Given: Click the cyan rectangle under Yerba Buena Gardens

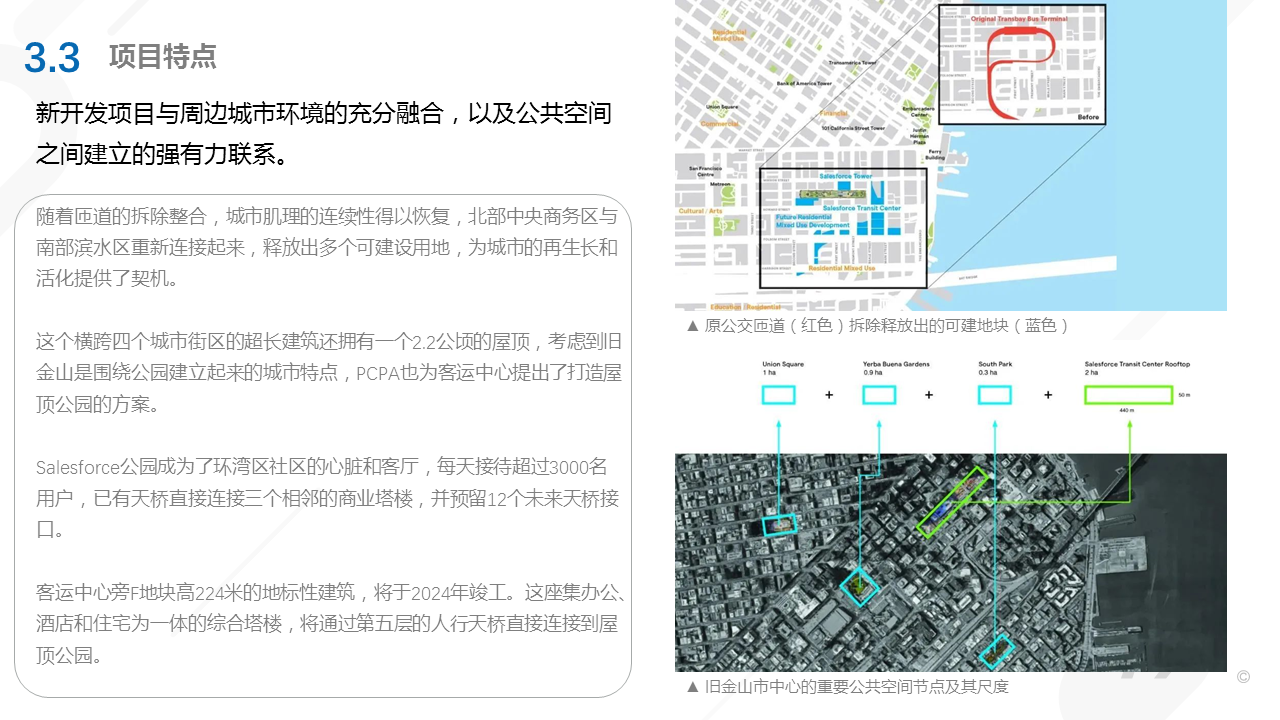Looking at the screenshot, I should click(879, 395).
